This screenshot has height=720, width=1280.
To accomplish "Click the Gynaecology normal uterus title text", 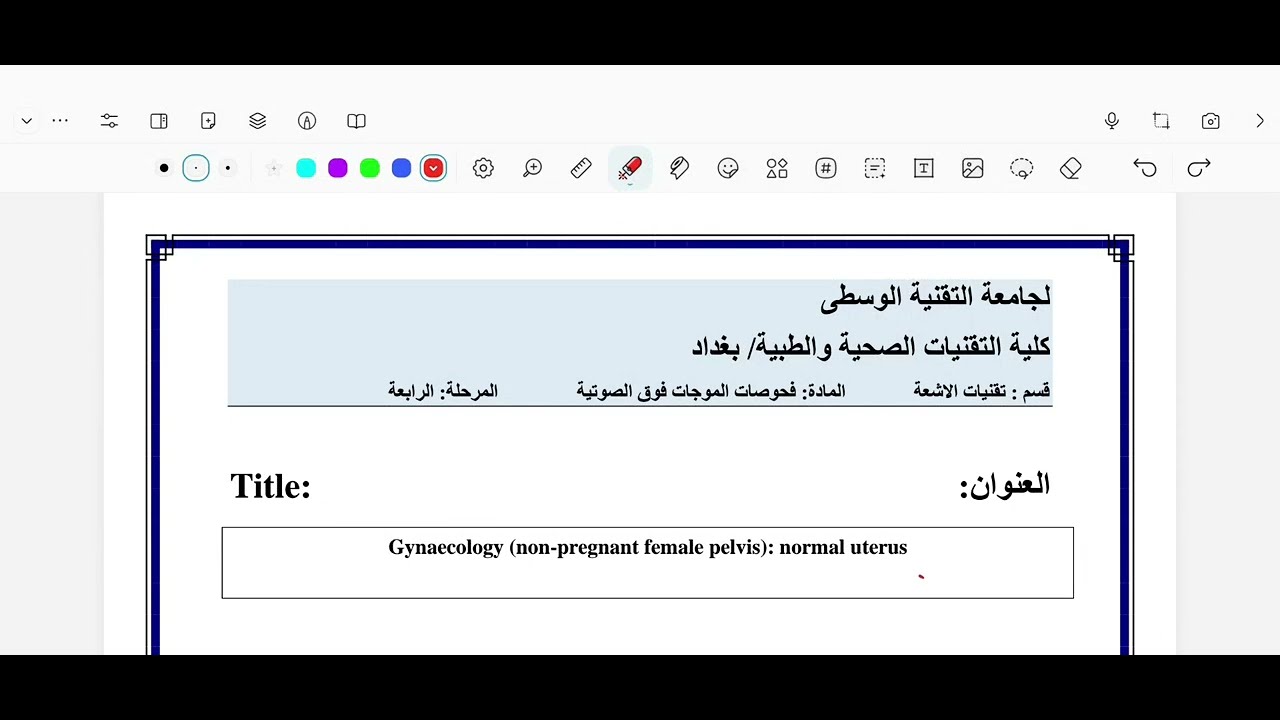I will (648, 548).
